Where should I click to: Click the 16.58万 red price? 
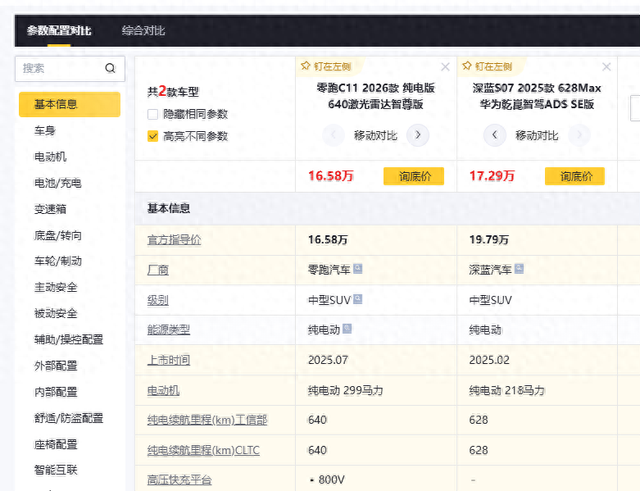coord(331,176)
